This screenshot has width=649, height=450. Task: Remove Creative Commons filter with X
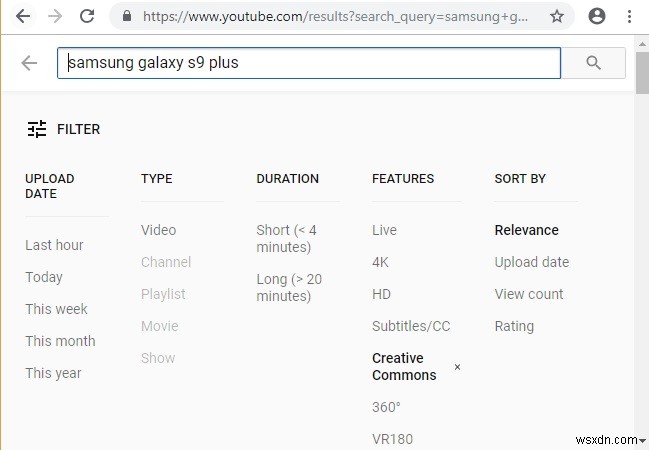click(x=457, y=367)
